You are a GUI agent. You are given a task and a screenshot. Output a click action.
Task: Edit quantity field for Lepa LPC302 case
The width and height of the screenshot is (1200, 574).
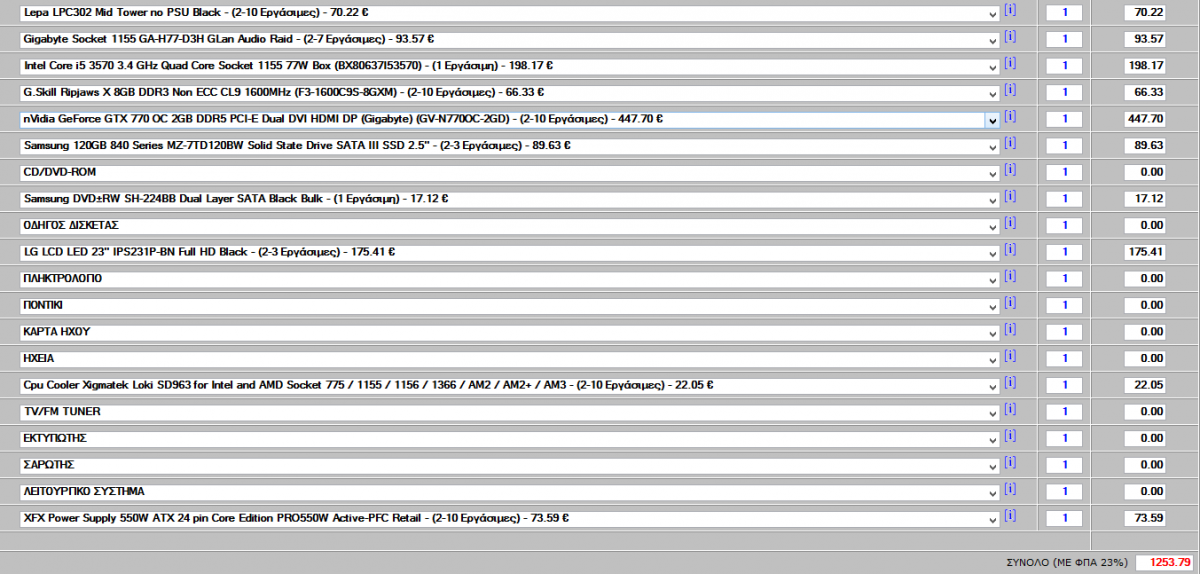pos(1064,13)
